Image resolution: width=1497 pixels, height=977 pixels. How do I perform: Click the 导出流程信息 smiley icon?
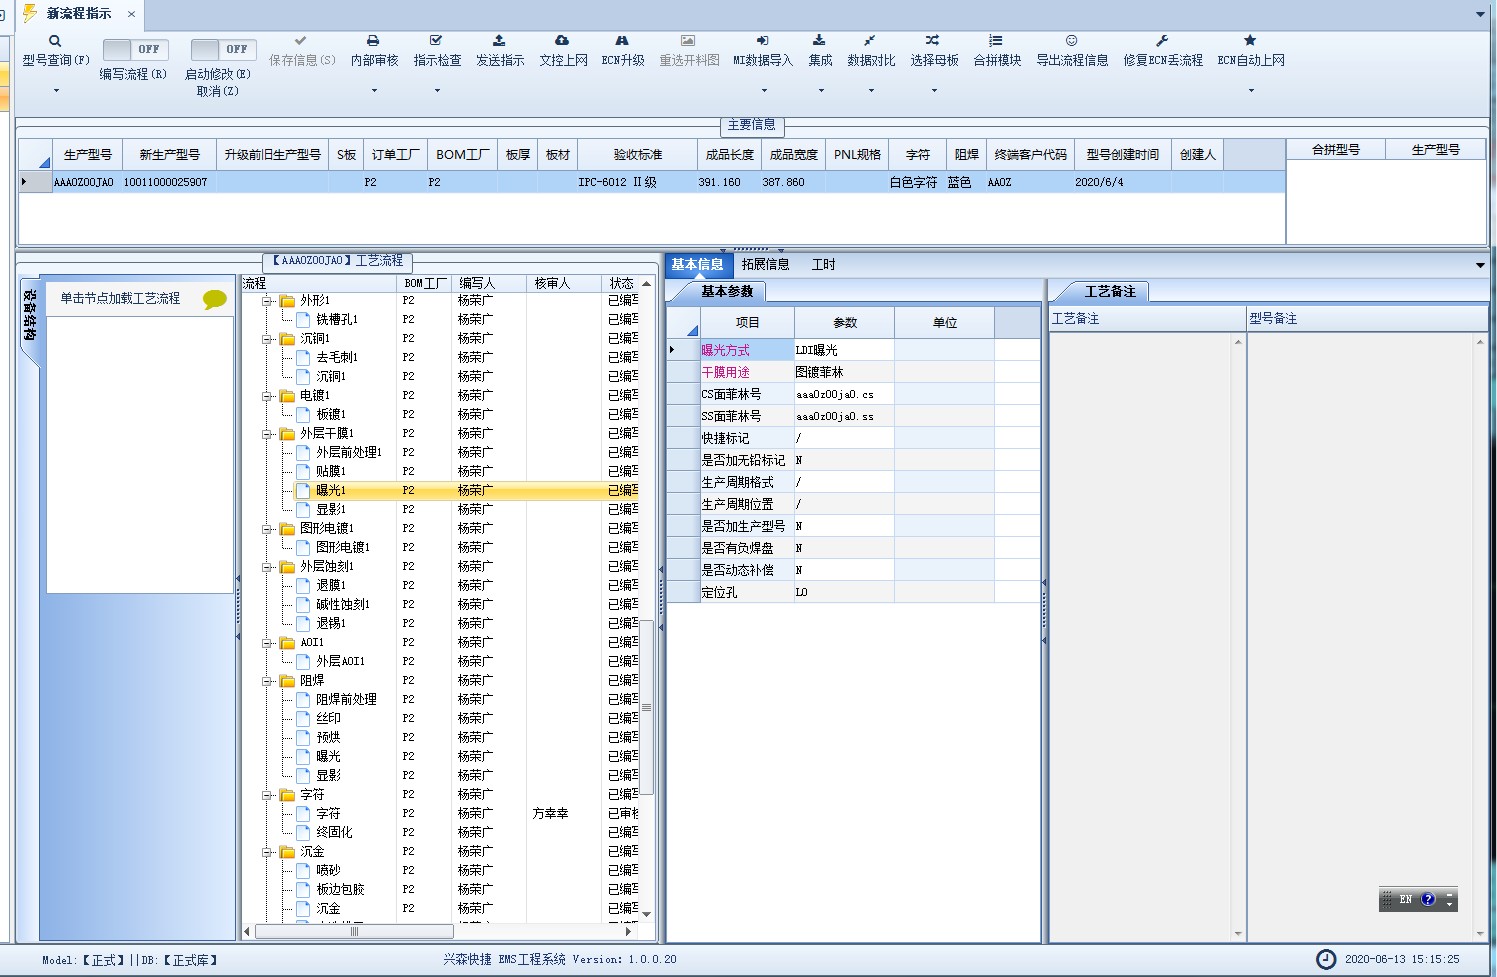point(1071,41)
